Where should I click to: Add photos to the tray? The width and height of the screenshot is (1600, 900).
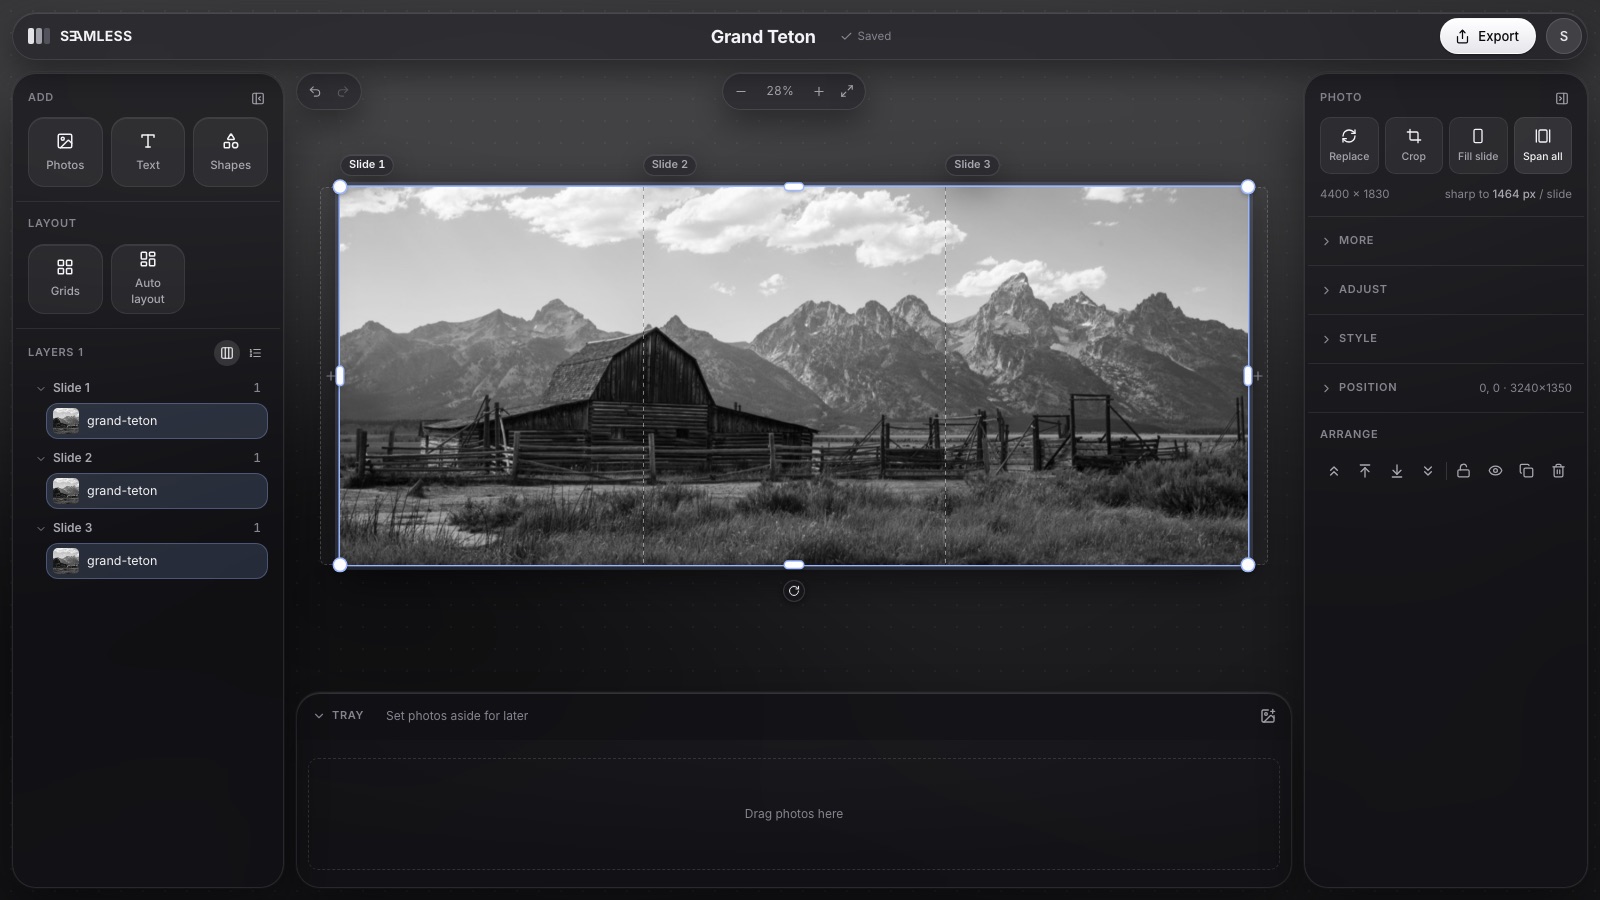pos(1268,716)
